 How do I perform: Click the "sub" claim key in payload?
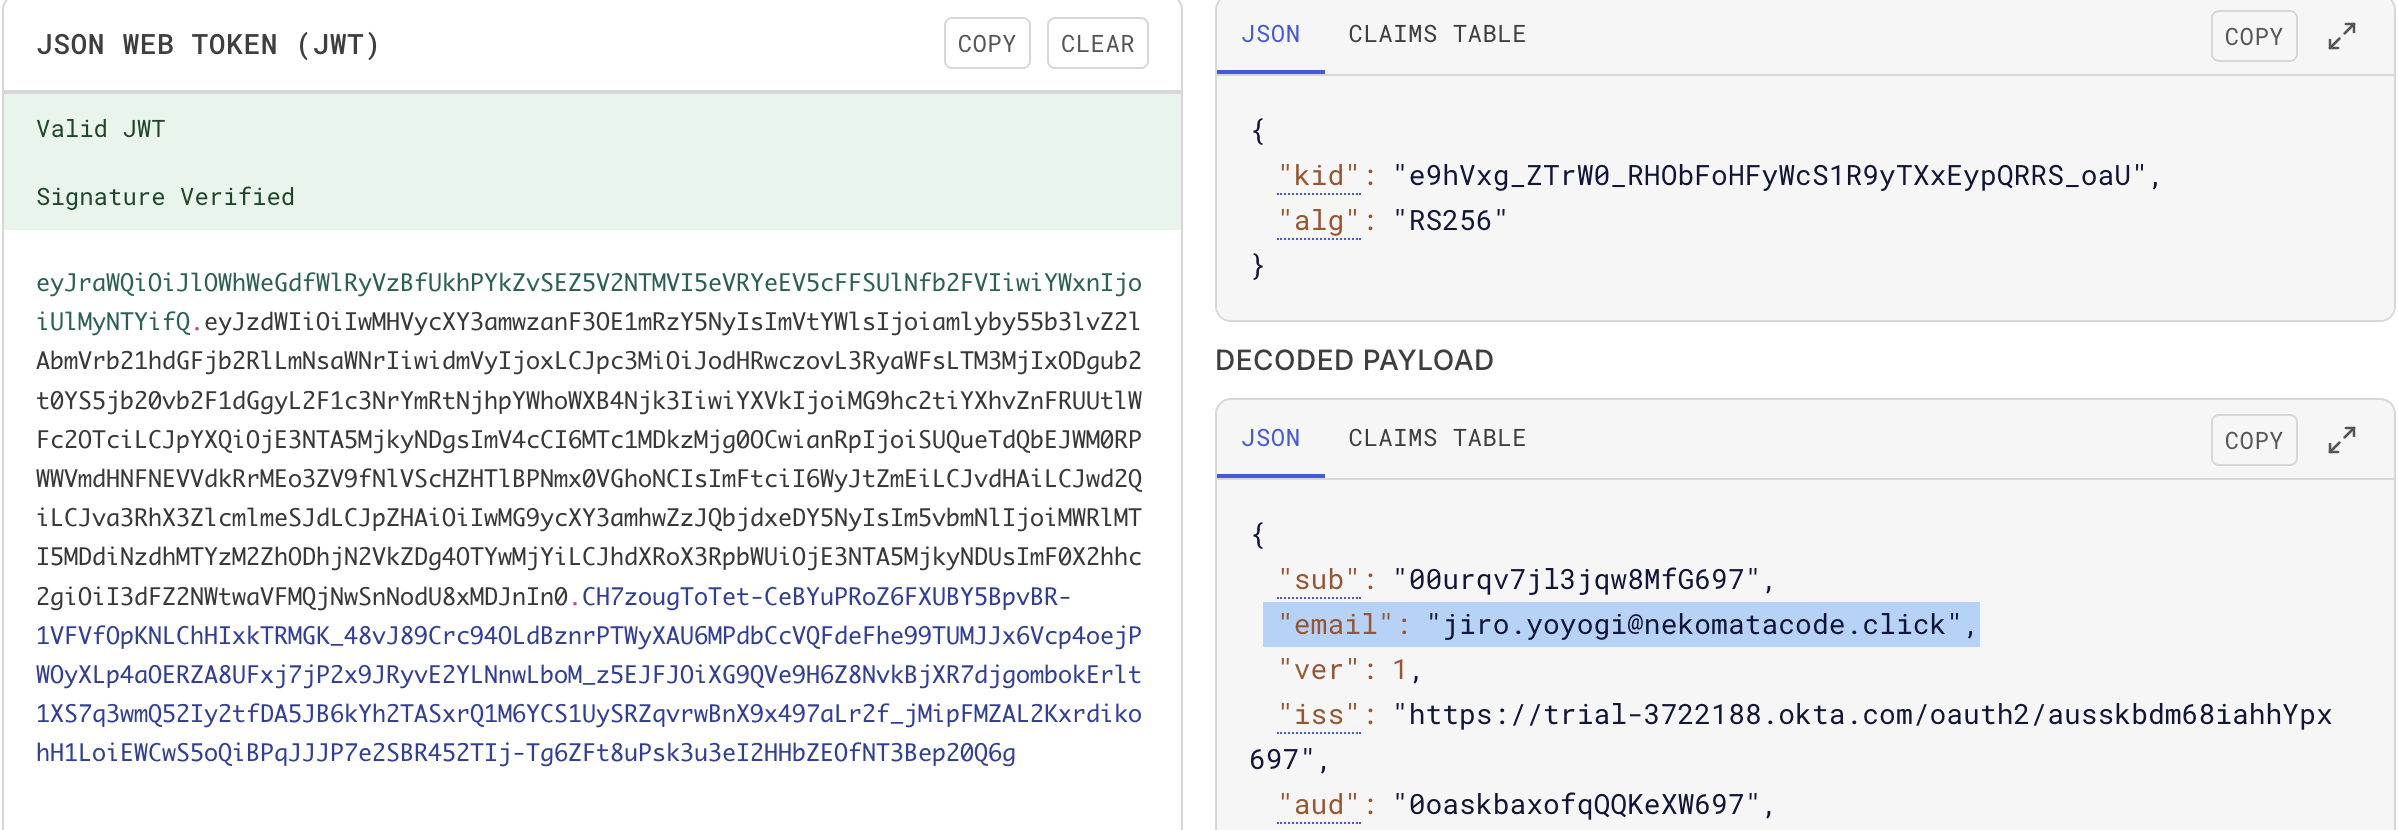pyautogui.click(x=1319, y=580)
